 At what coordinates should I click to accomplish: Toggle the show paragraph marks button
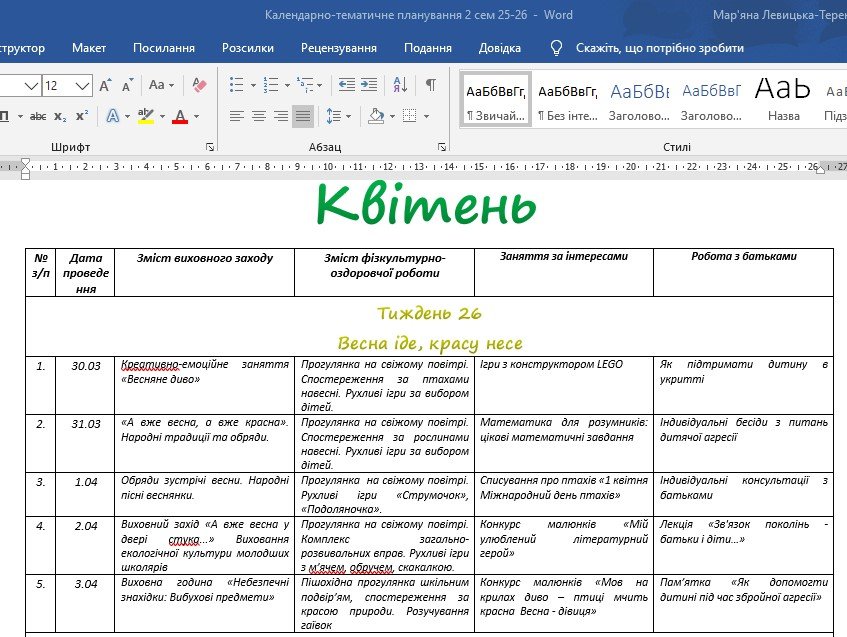(x=430, y=85)
